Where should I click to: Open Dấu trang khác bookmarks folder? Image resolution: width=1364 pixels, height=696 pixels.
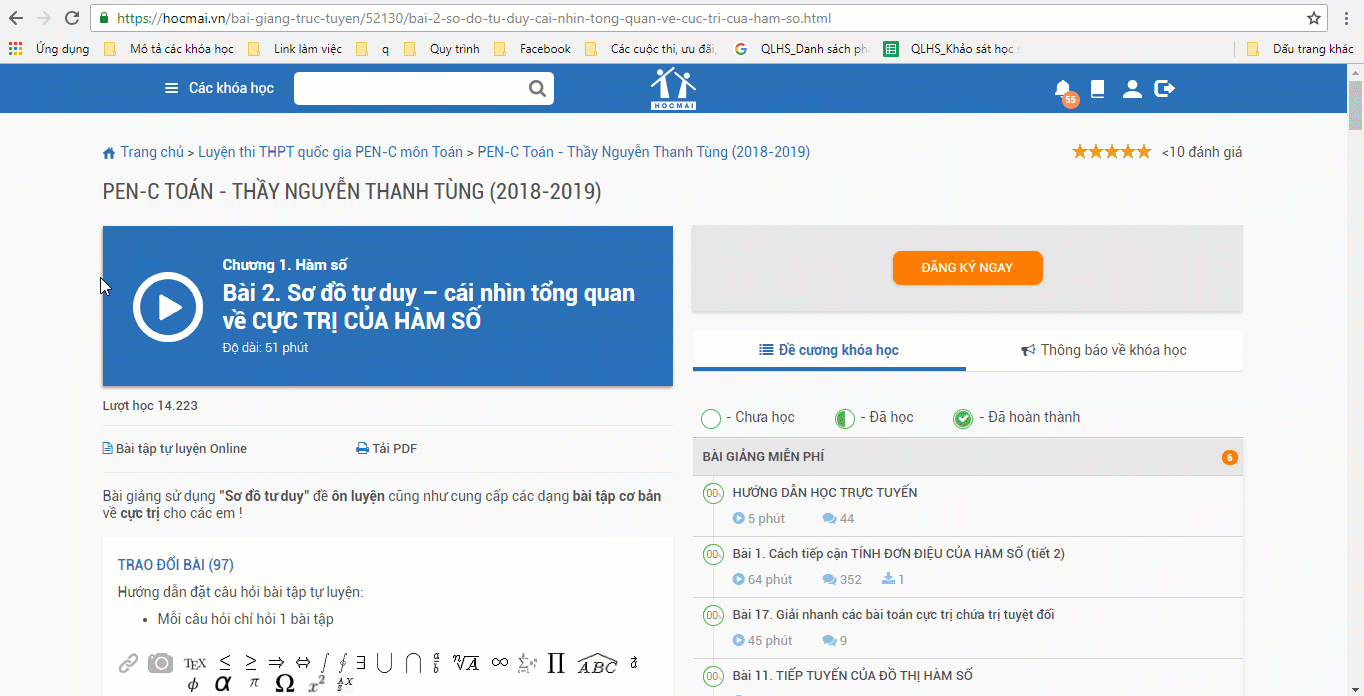(1300, 48)
